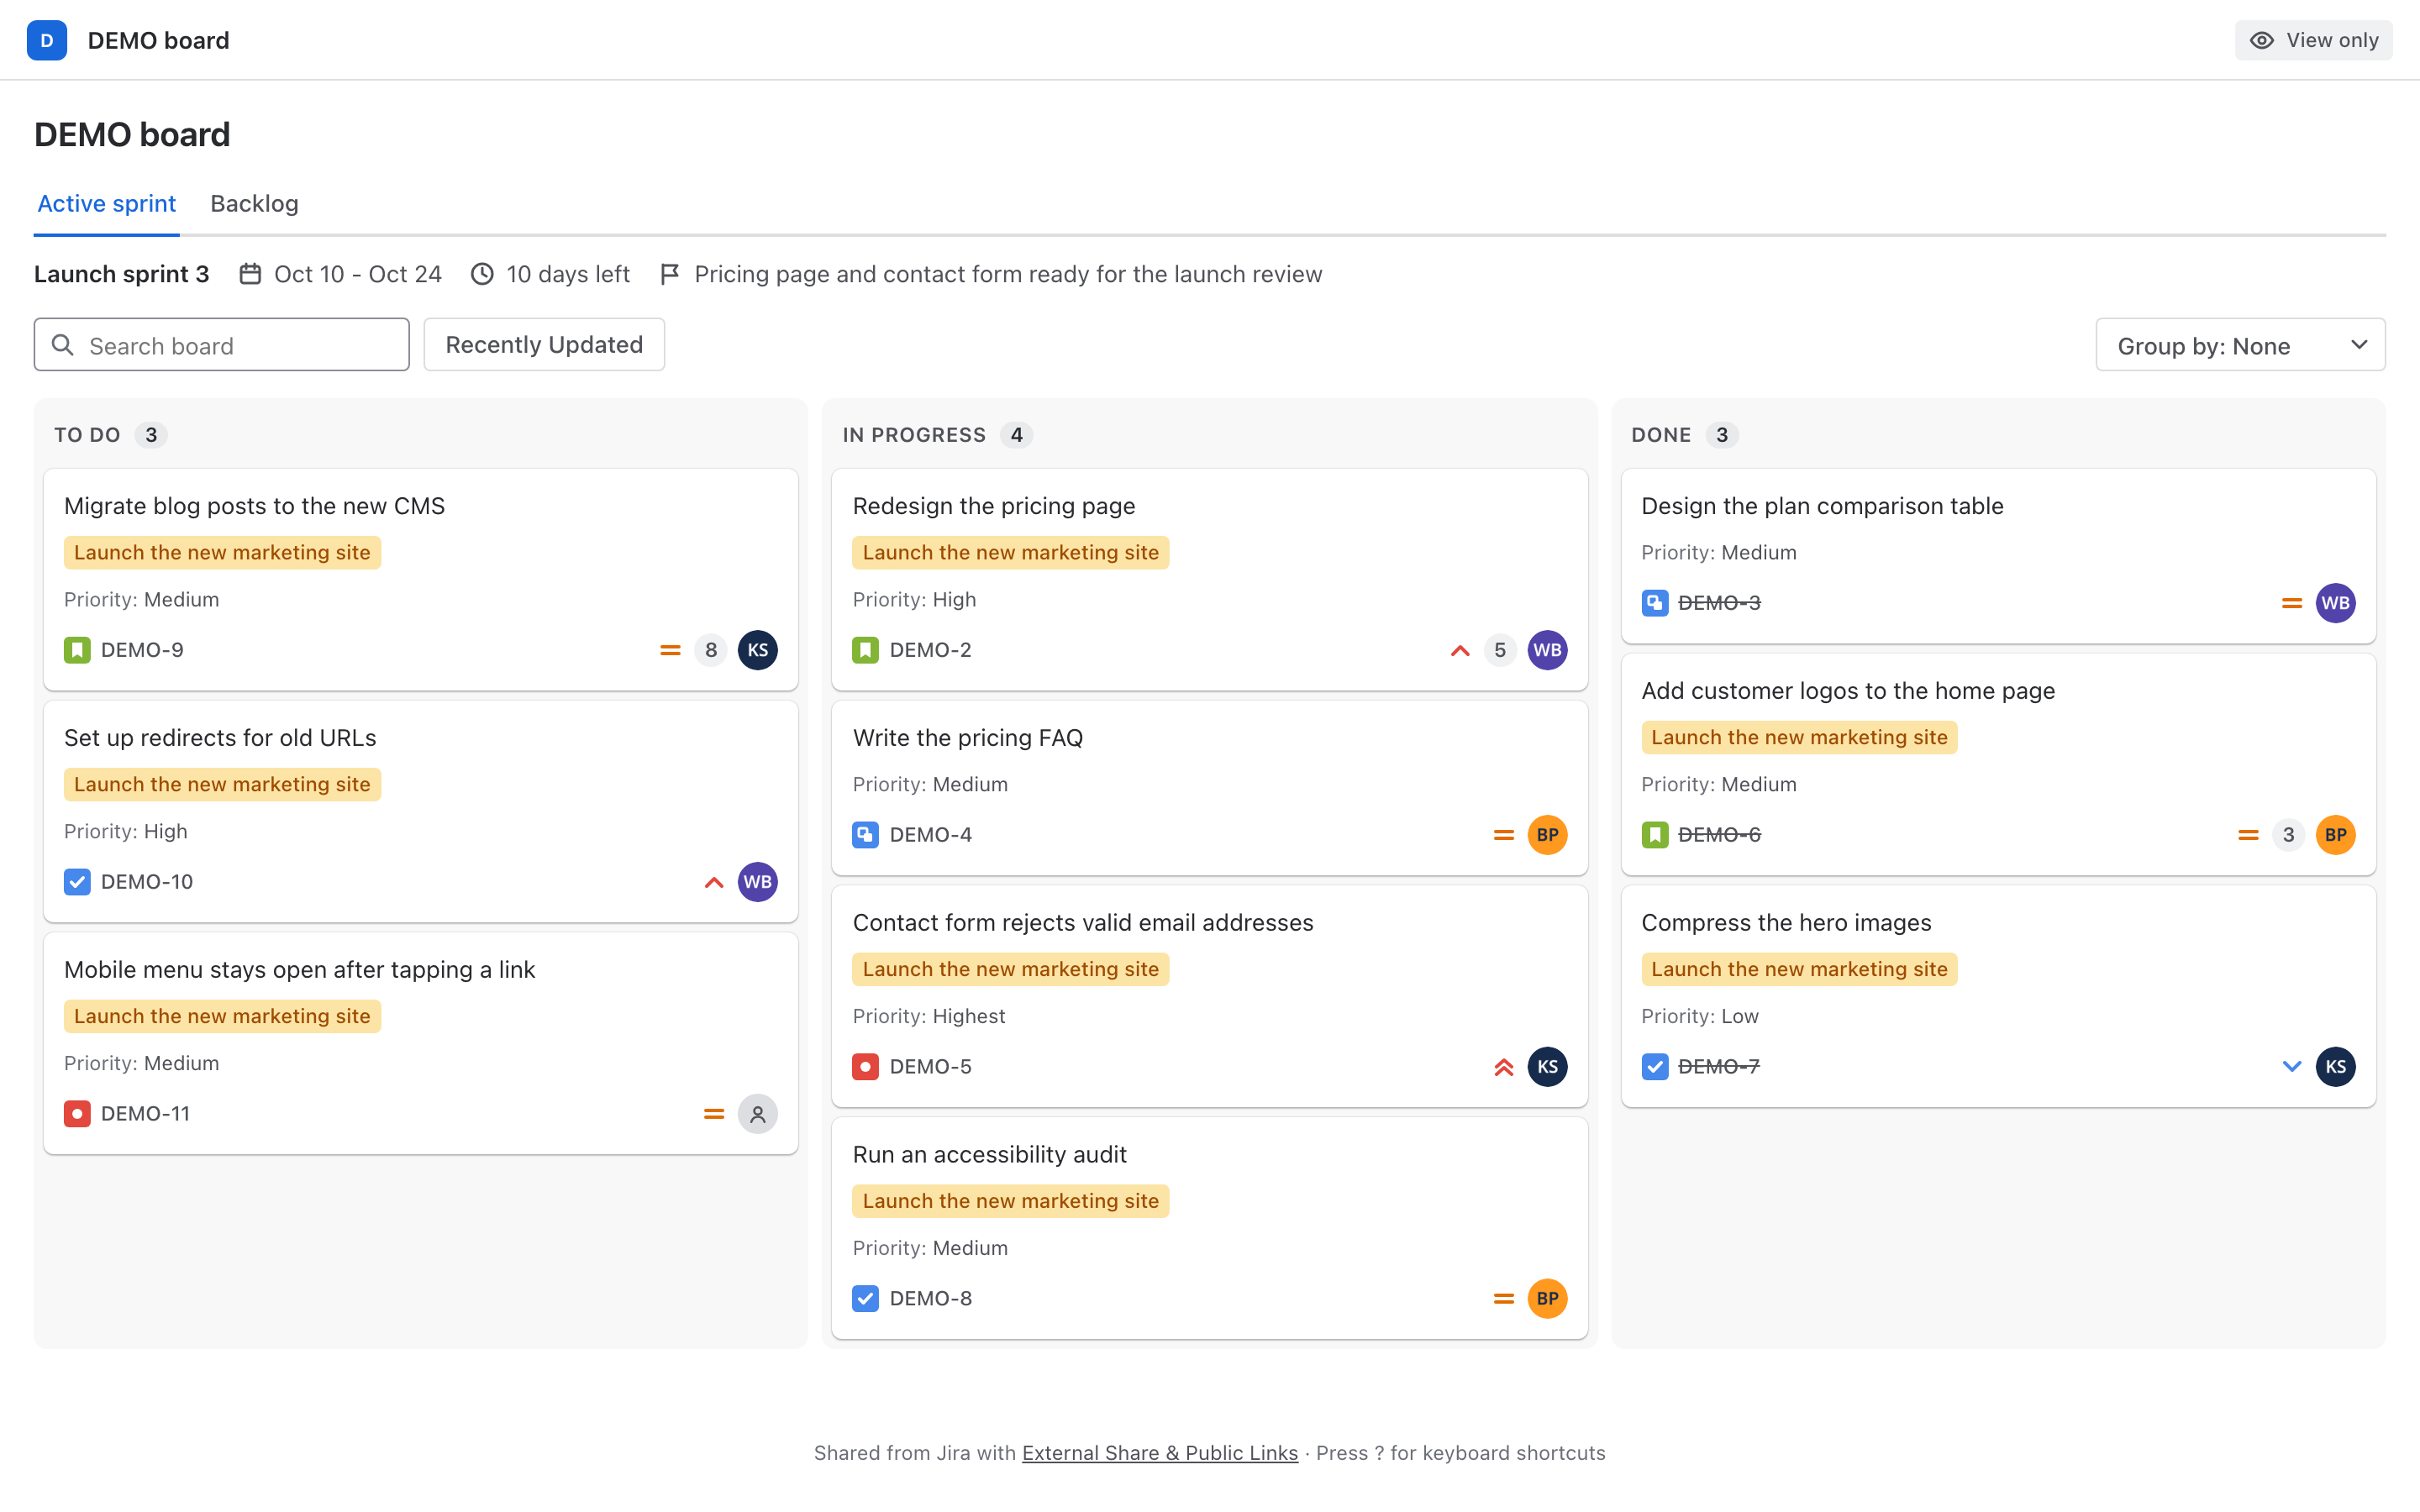2420x1512 pixels.
Task: Open the Write the pricing FAQ card
Action: (1210, 789)
